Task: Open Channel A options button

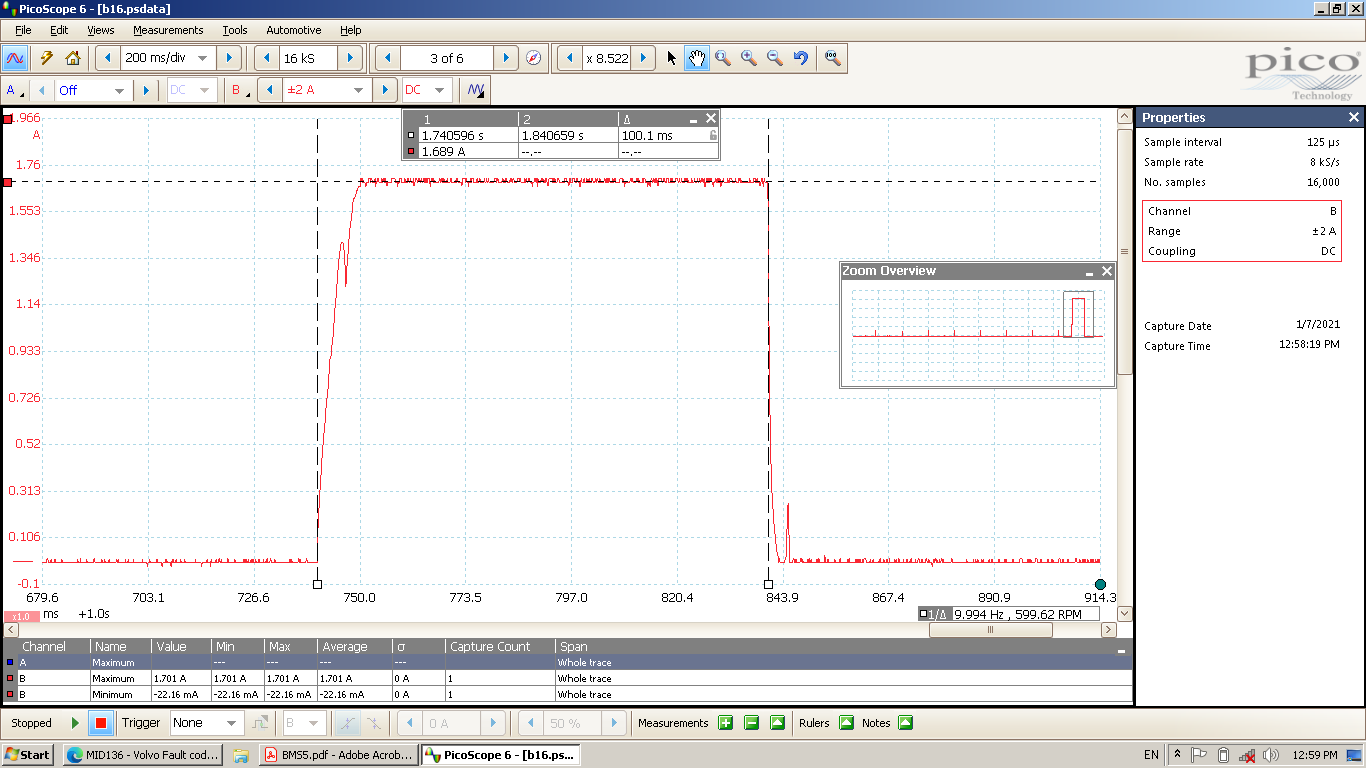Action: [15, 90]
